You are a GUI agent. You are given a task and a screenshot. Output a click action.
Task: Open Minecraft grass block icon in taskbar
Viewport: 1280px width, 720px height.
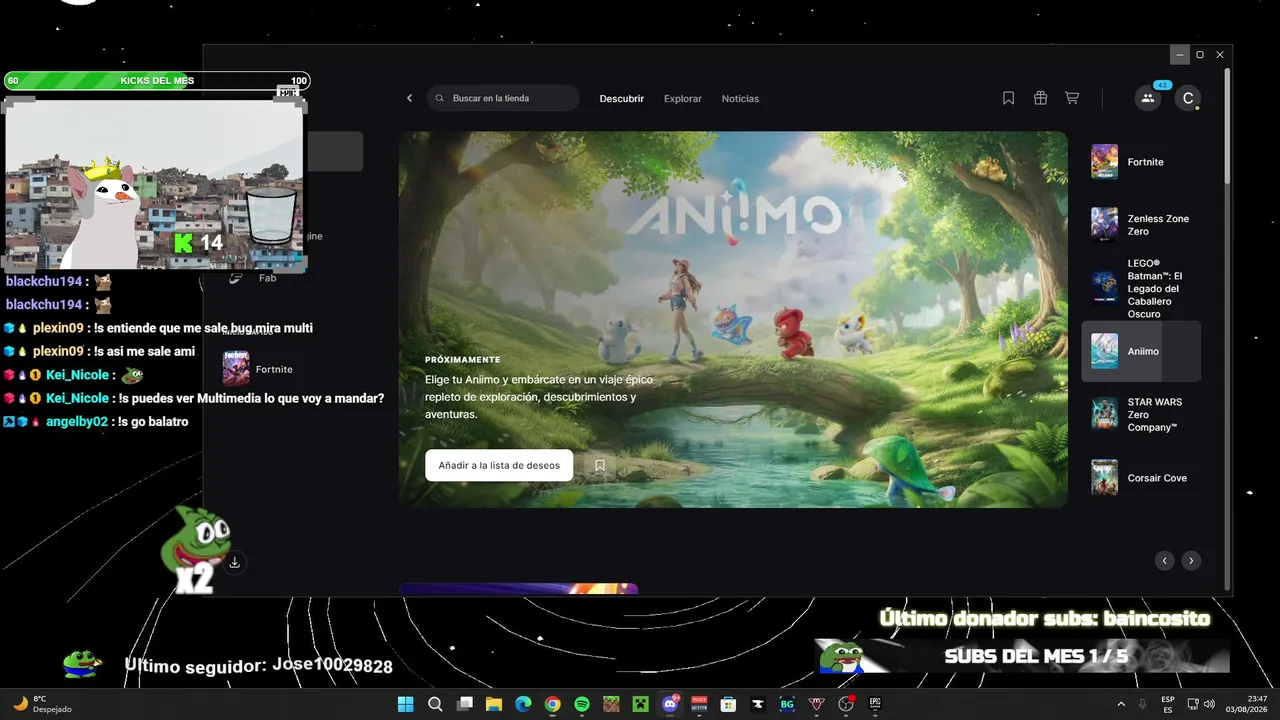pos(611,704)
